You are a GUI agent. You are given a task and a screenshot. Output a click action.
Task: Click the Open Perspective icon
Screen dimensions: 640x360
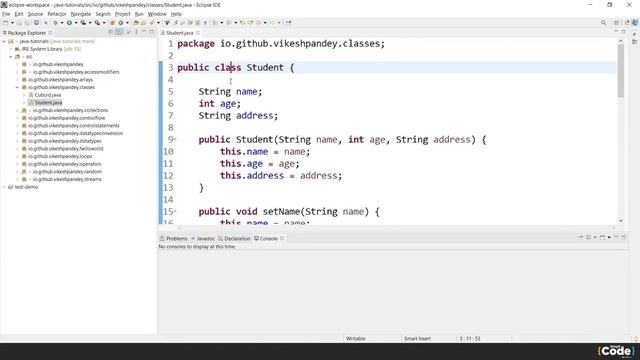616,23
